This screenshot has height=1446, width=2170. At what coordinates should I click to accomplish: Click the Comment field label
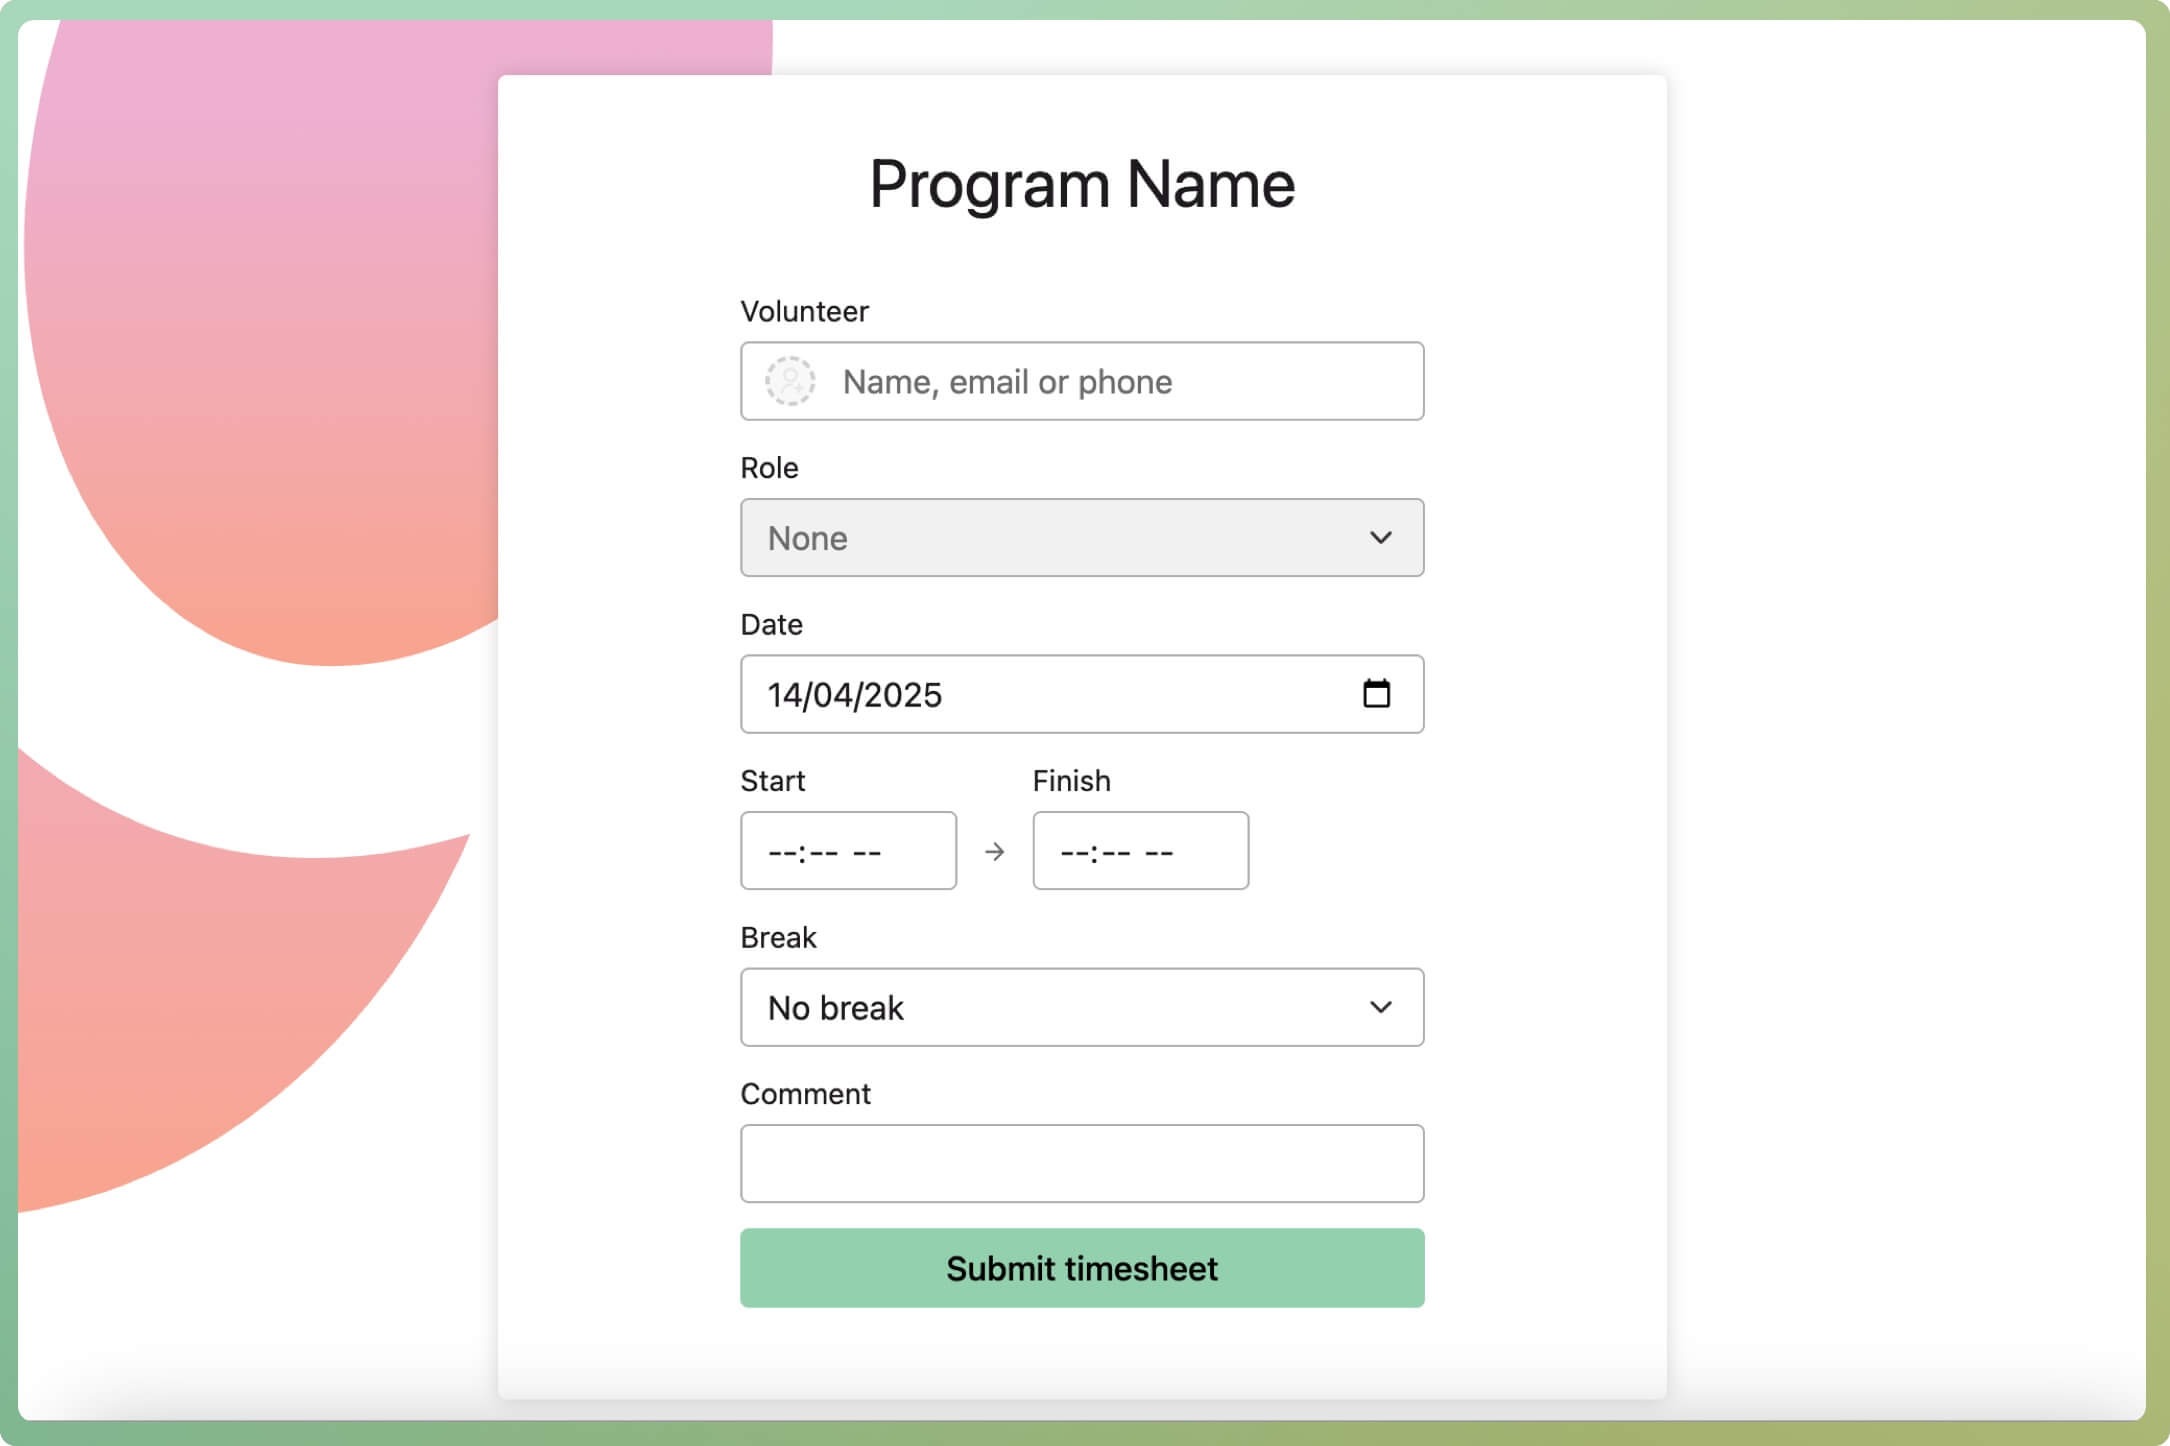click(805, 1094)
